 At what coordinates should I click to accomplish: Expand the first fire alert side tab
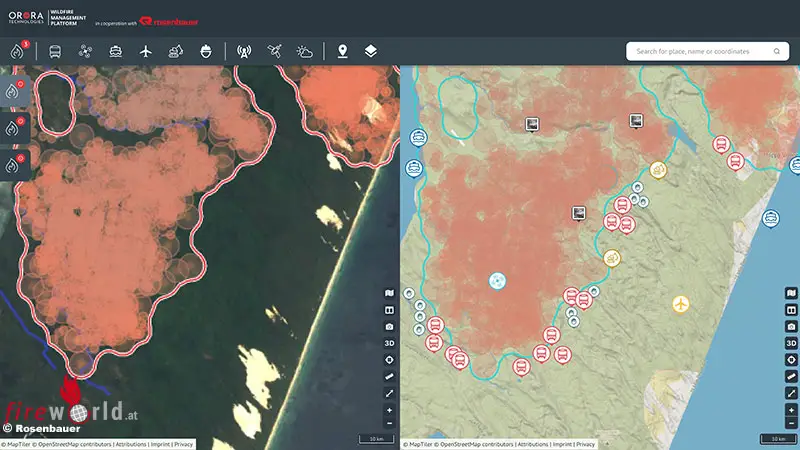click(x=13, y=93)
